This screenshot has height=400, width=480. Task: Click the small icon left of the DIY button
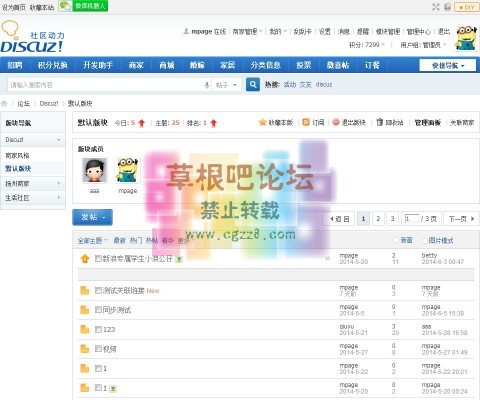tap(448, 7)
